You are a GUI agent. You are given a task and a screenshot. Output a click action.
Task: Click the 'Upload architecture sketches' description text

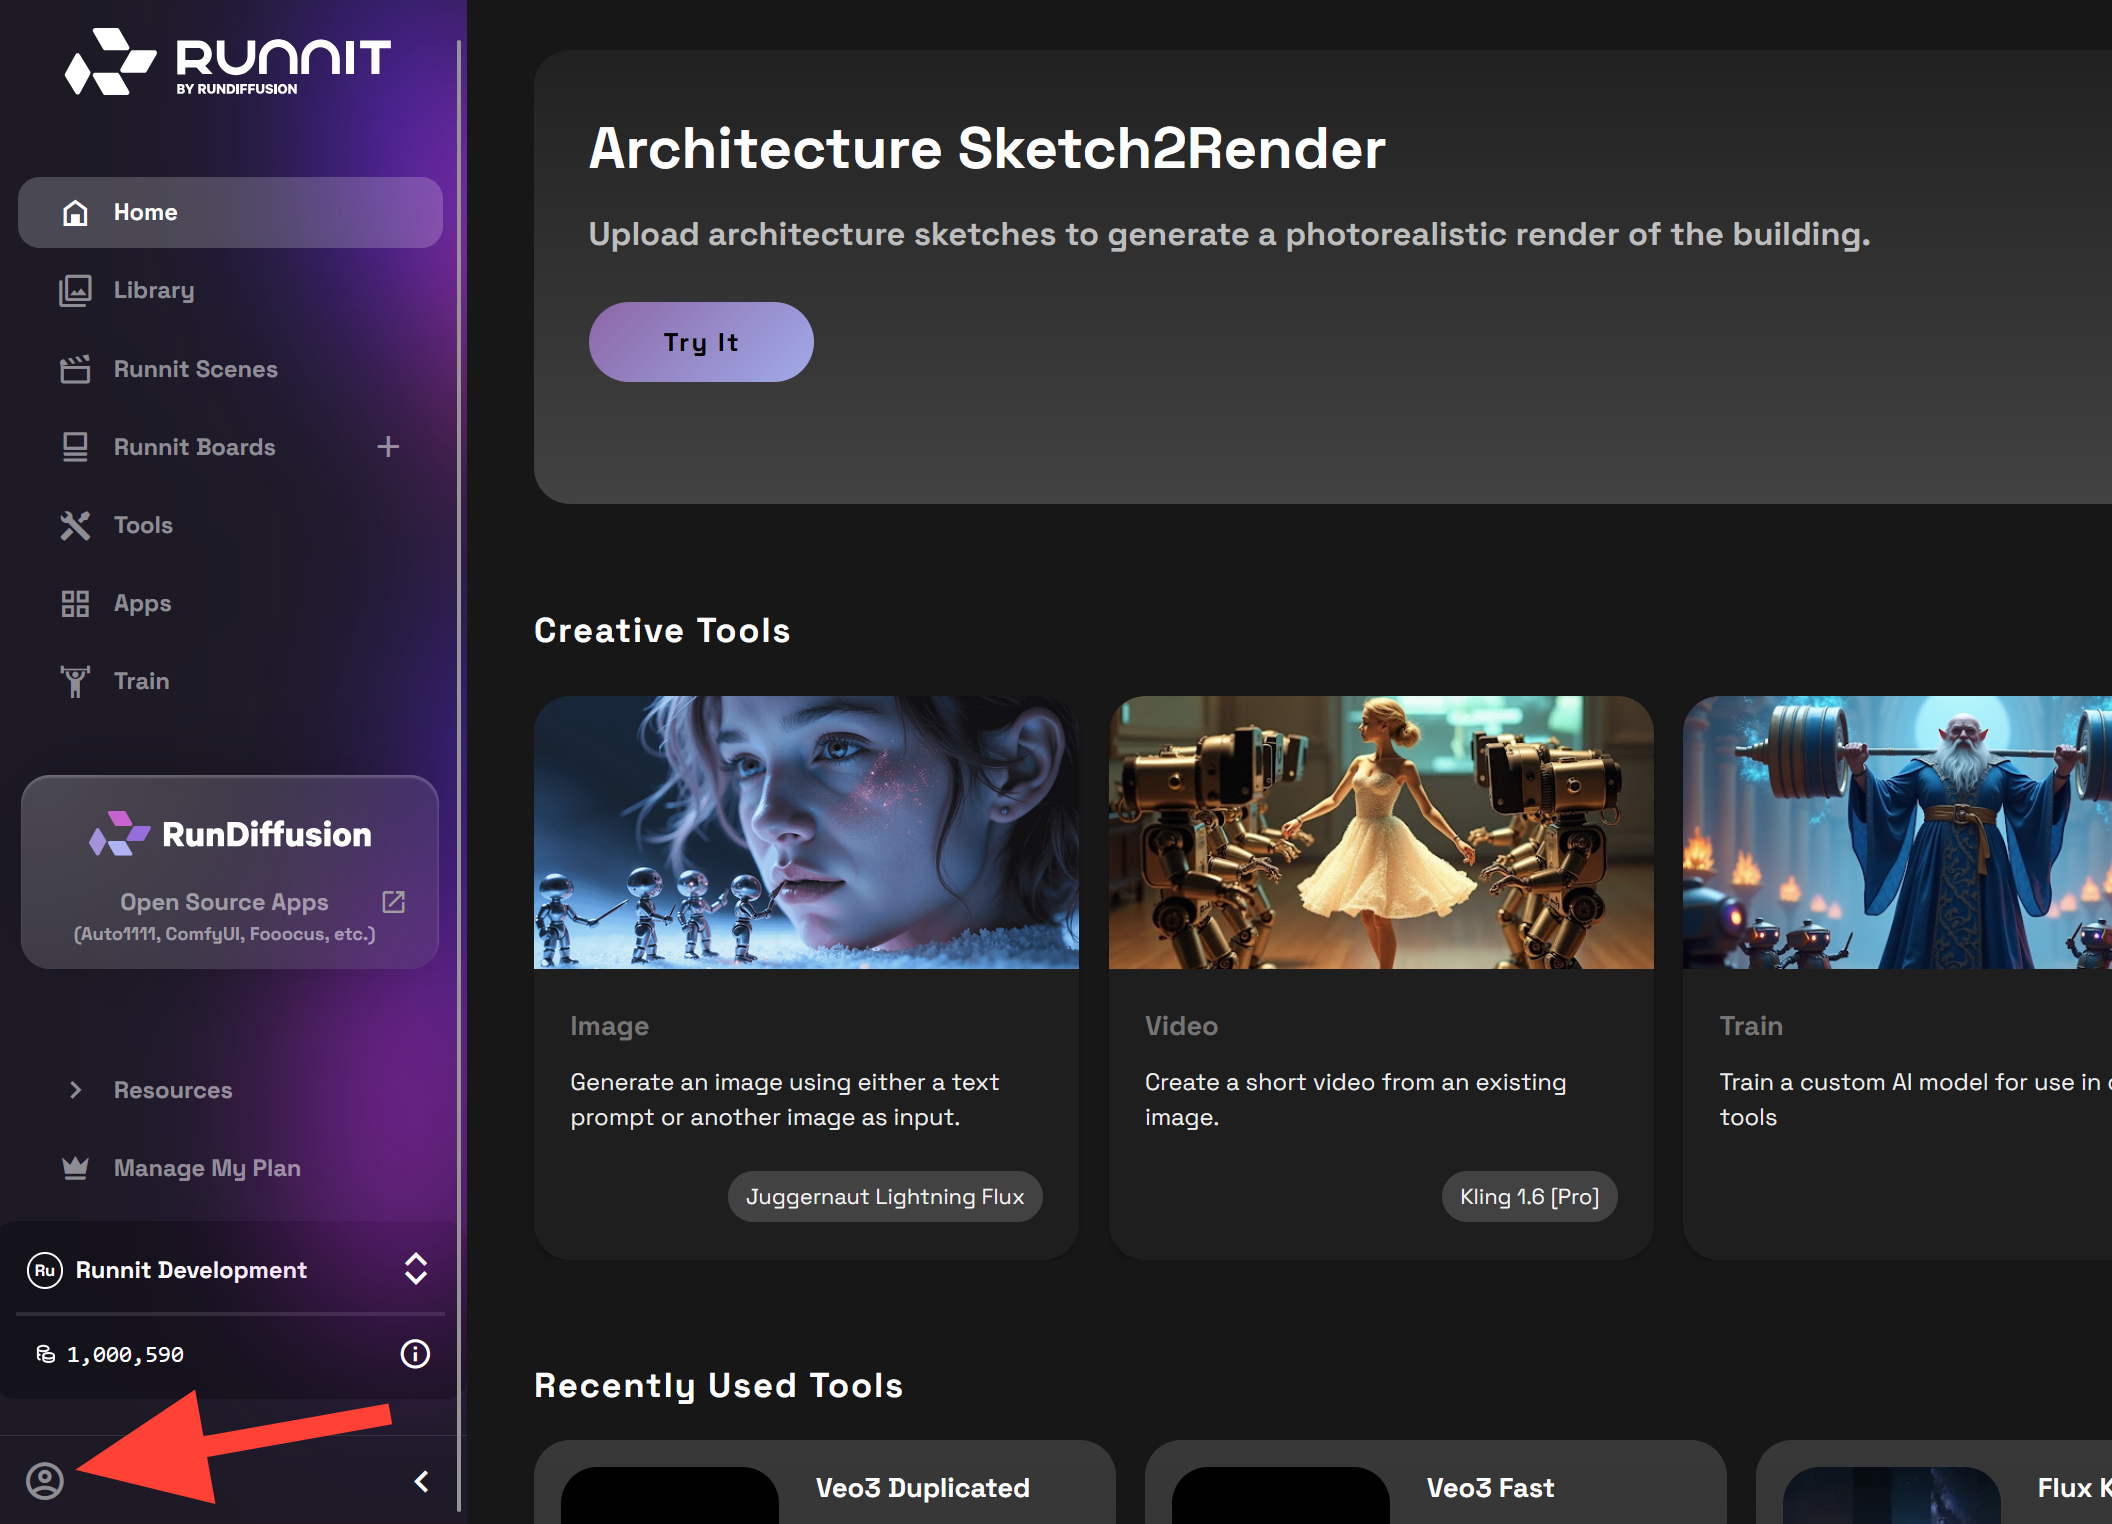(1229, 234)
